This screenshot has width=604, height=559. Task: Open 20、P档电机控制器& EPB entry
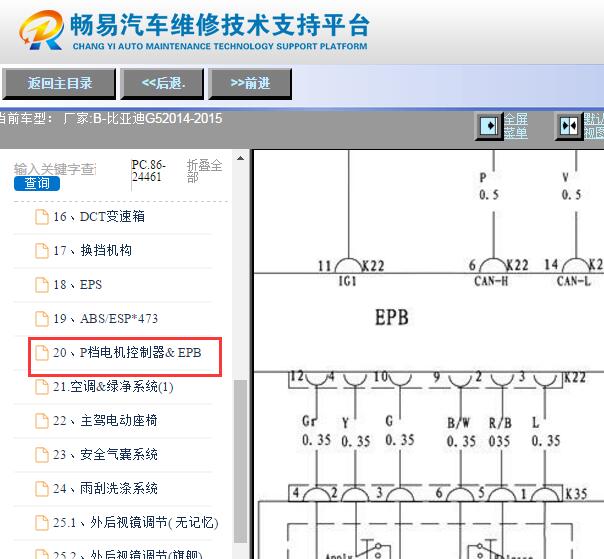click(127, 353)
